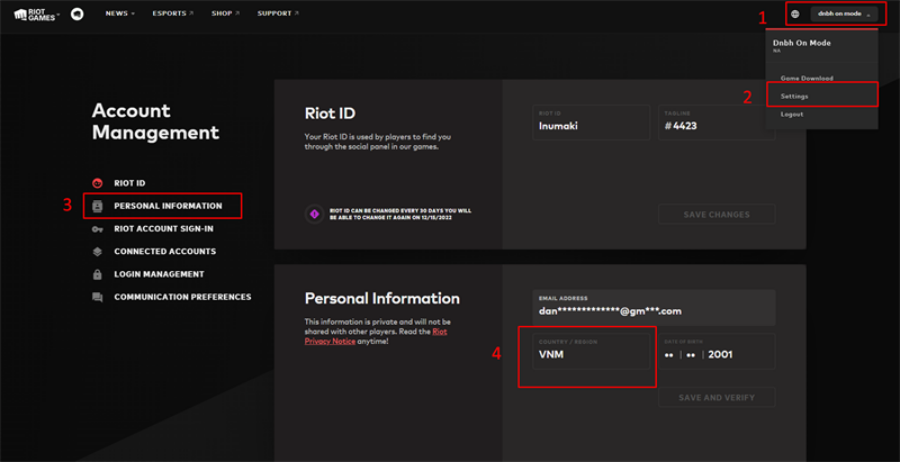Click the purple Riot ID change notice icon
The image size is (900, 462).
pyautogui.click(x=314, y=214)
